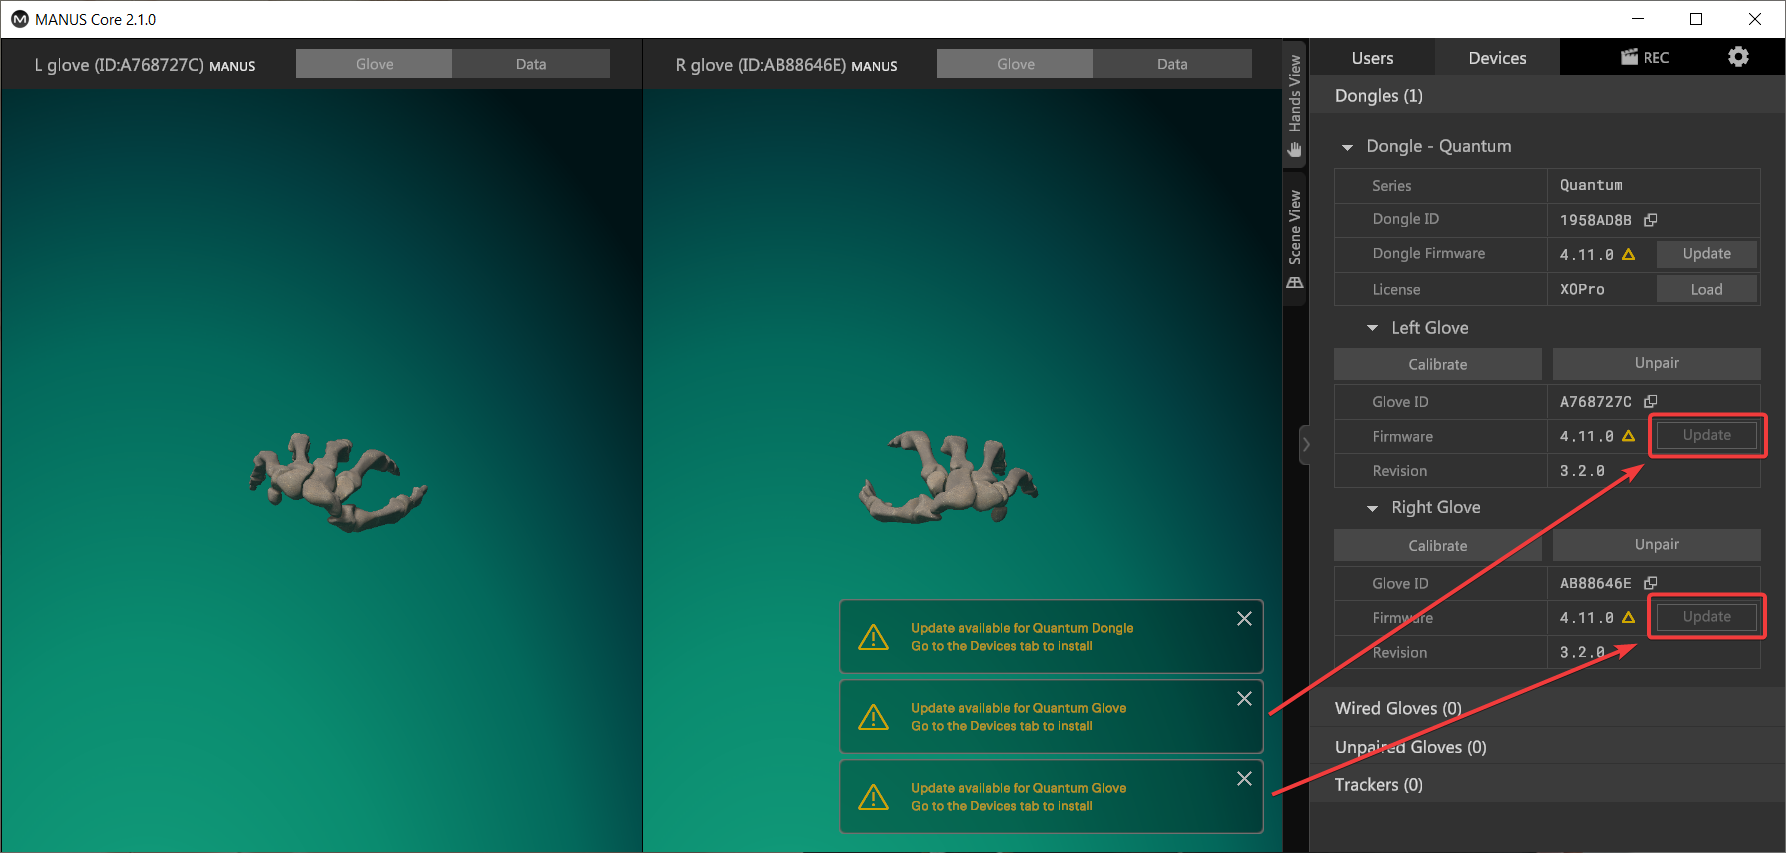Screen dimensions: 1786x853
Task: Collapse the Right Glove section
Action: (x=1372, y=508)
